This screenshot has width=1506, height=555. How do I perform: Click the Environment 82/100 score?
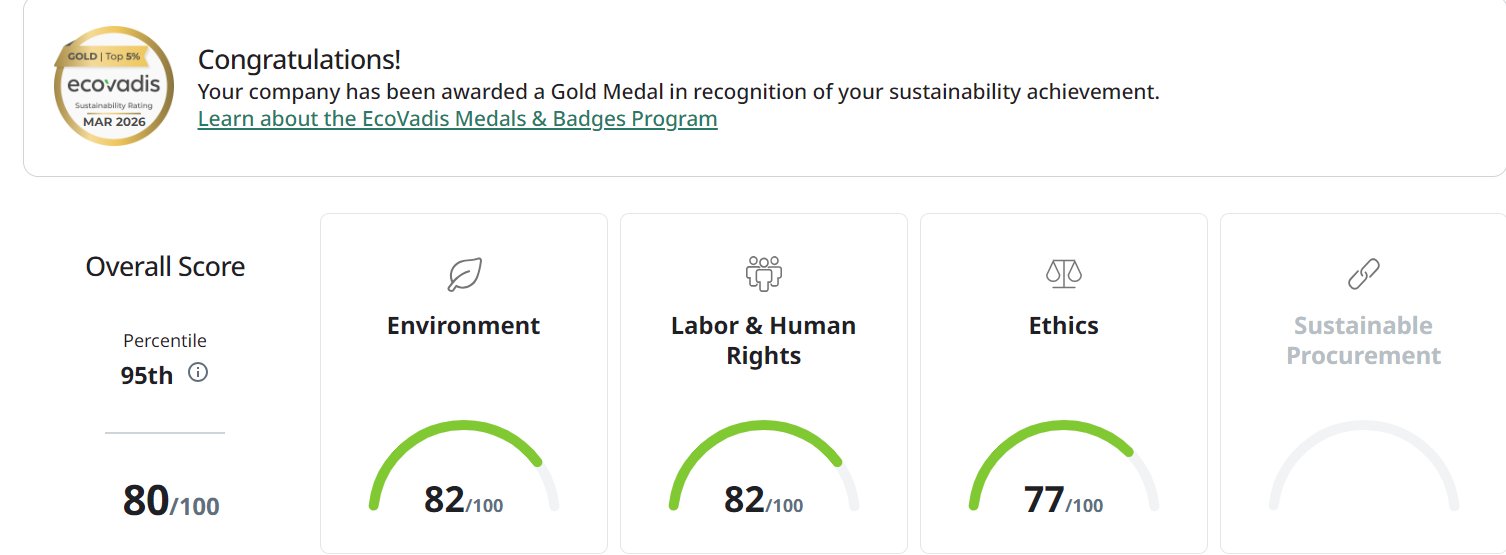(x=463, y=499)
